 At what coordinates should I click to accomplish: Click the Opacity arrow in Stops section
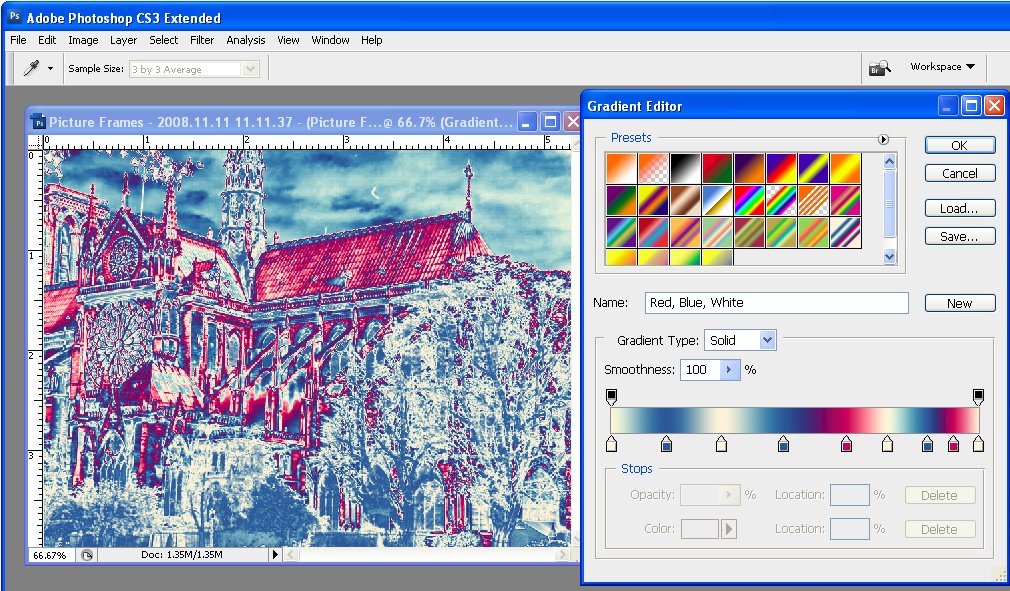729,494
